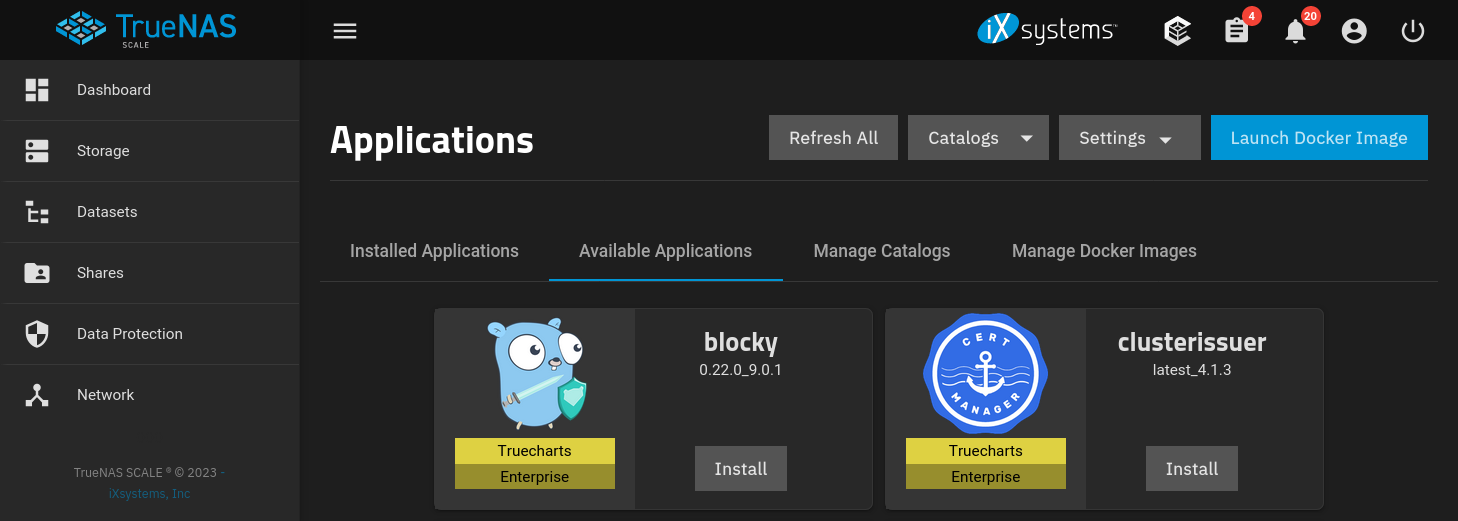Open the user account settings icon

1354,31
